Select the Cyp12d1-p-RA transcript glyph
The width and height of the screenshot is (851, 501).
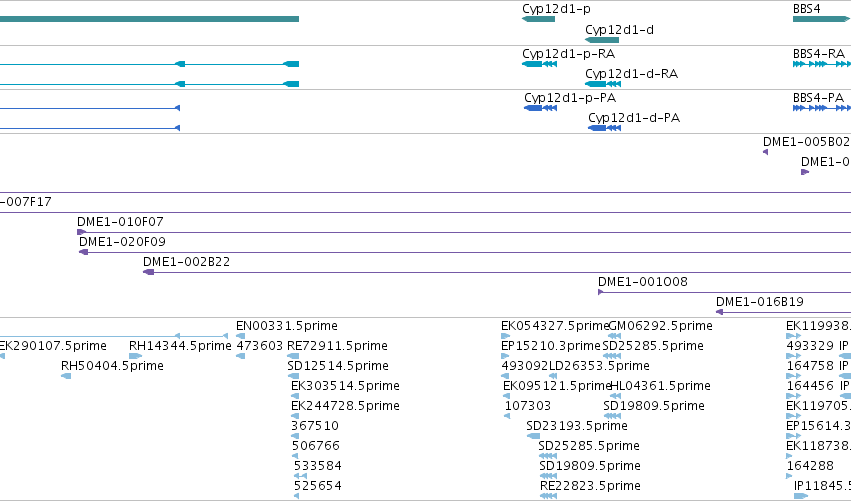point(539,64)
